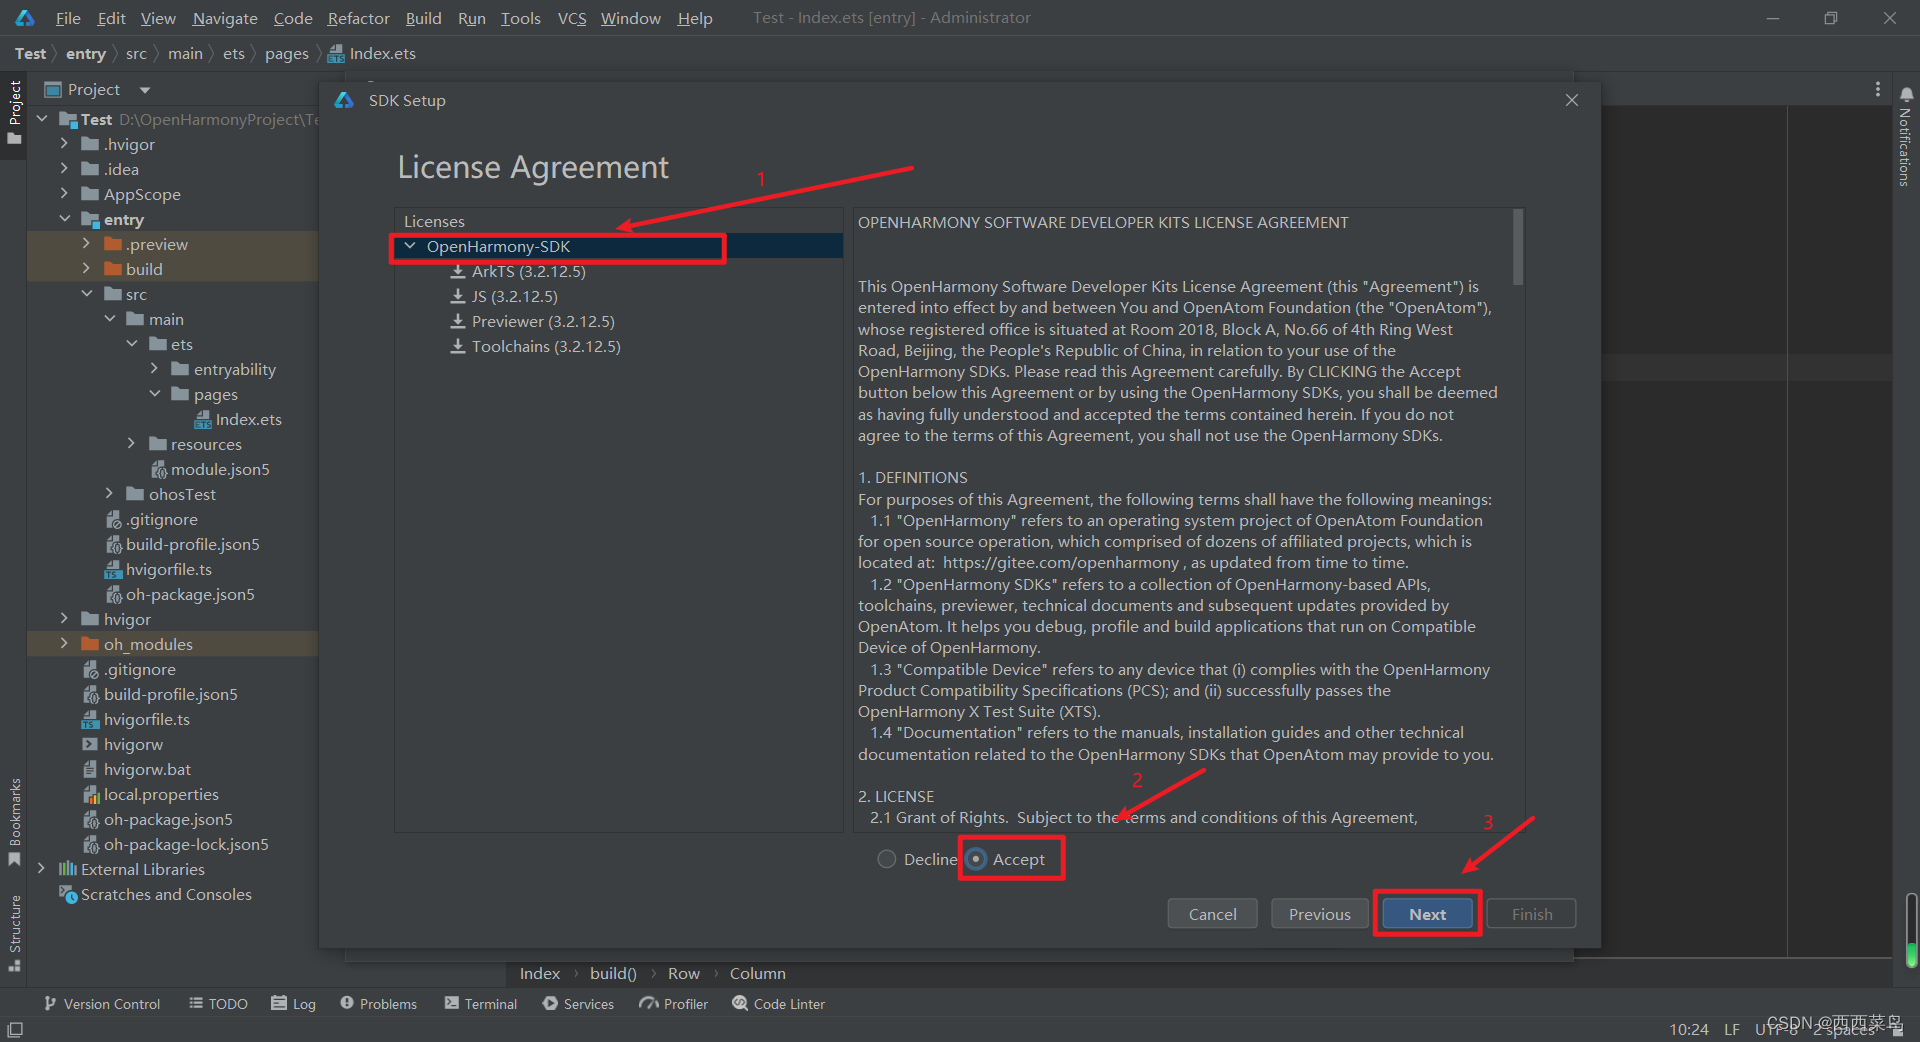Screen dimensions: 1920x1042
Task: Expand the AppScope folder
Action: click(64, 194)
